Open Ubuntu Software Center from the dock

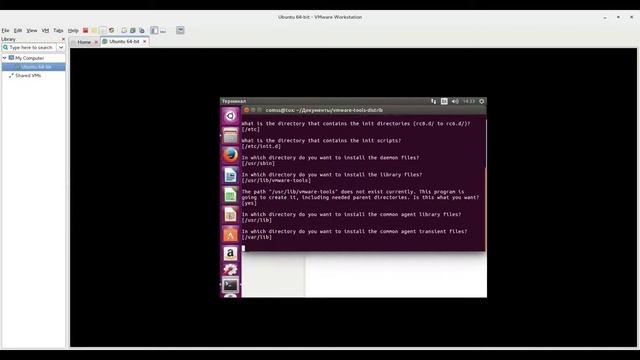point(230,234)
